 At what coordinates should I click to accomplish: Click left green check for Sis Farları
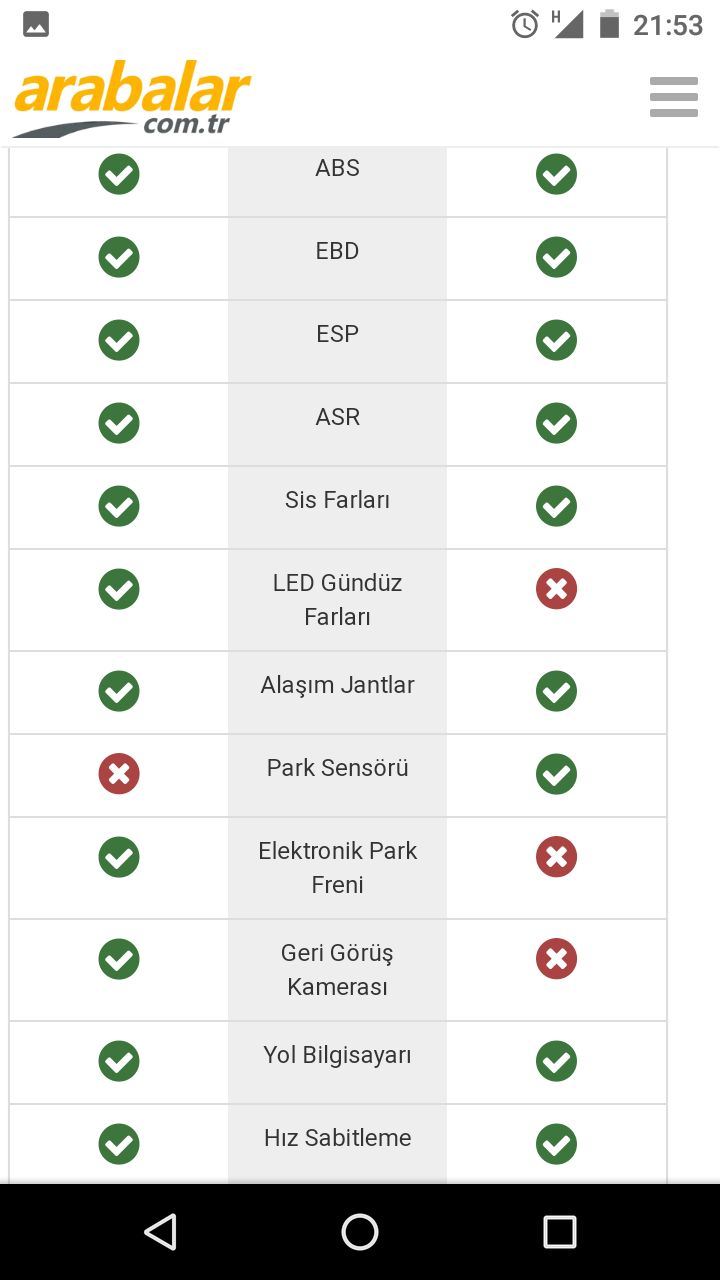[119, 506]
